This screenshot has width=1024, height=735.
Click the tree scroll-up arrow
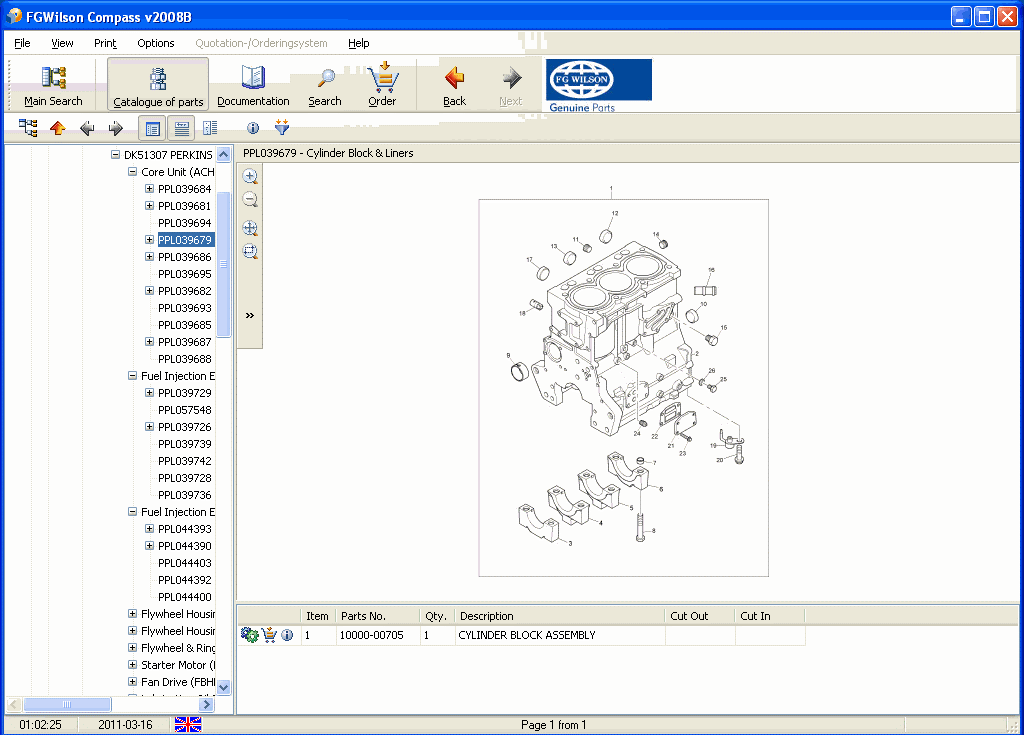223,155
